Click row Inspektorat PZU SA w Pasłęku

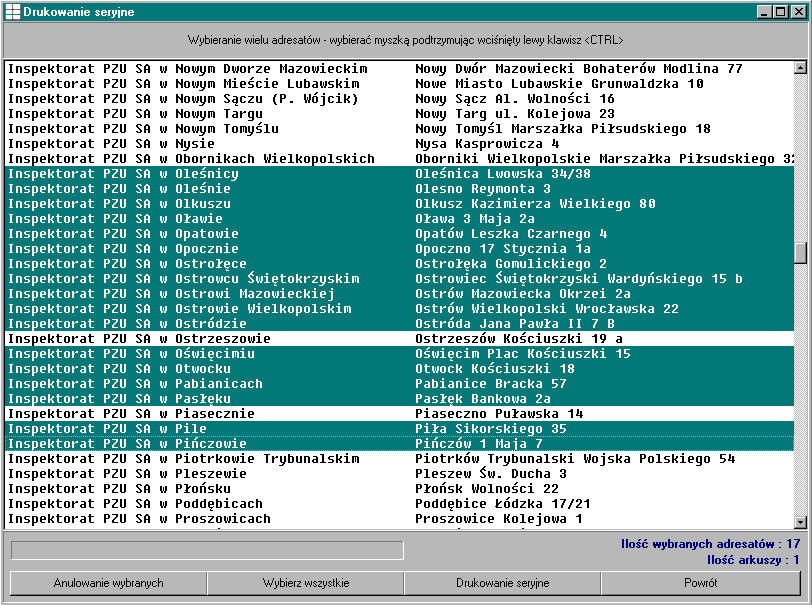[x=399, y=399]
